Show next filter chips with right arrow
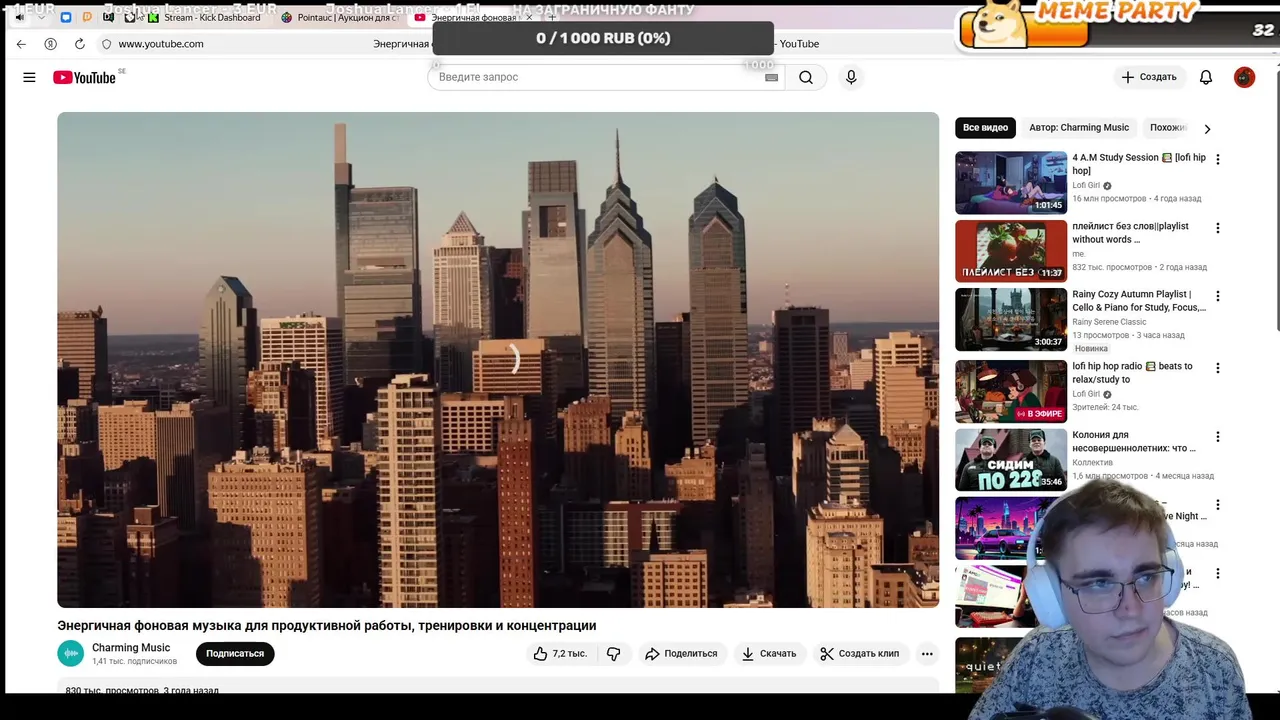Image resolution: width=1280 pixels, height=720 pixels. click(1207, 128)
